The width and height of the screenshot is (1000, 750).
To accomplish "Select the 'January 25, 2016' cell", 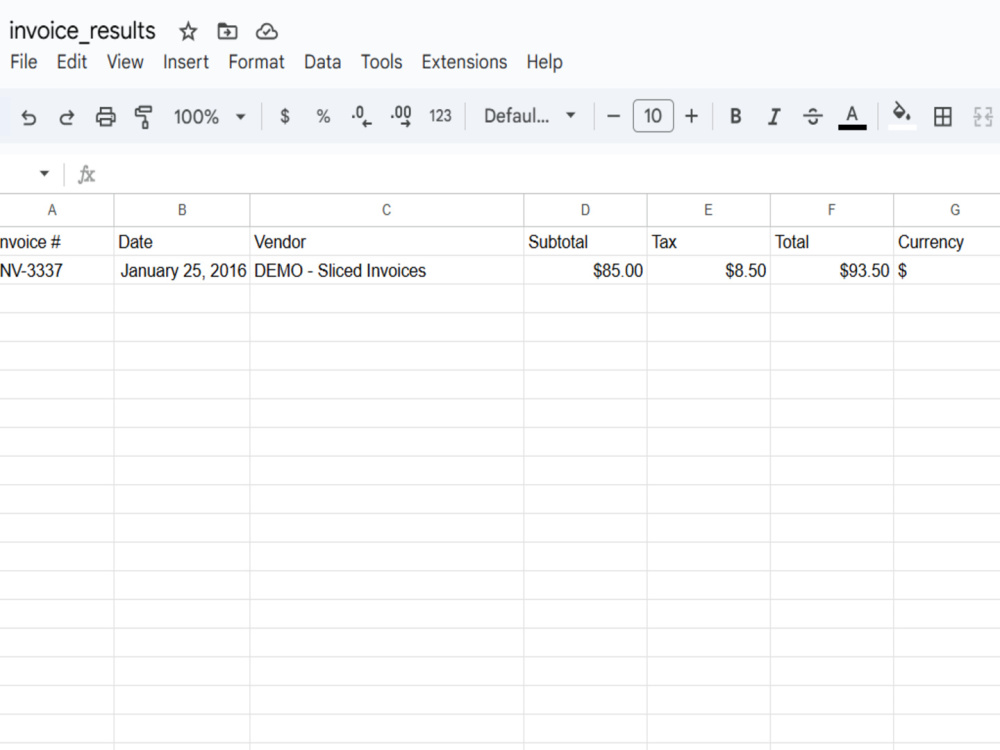I will pyautogui.click(x=182, y=270).
